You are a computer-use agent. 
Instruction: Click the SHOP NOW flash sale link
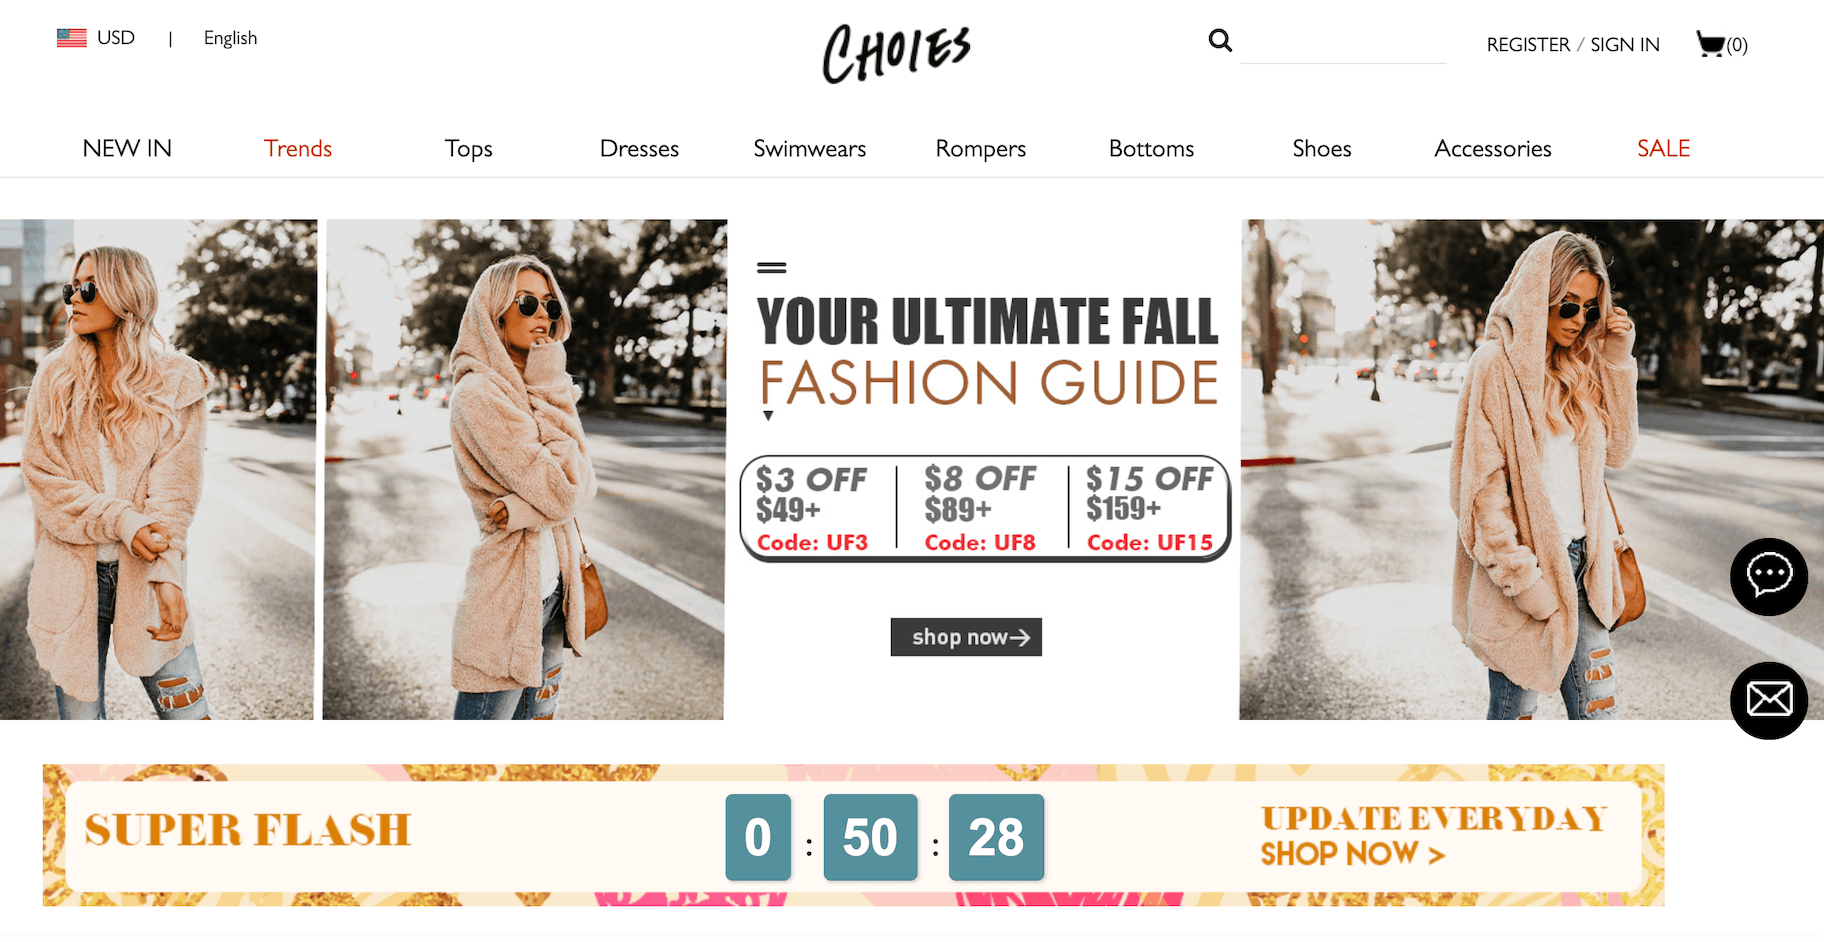click(x=1352, y=854)
